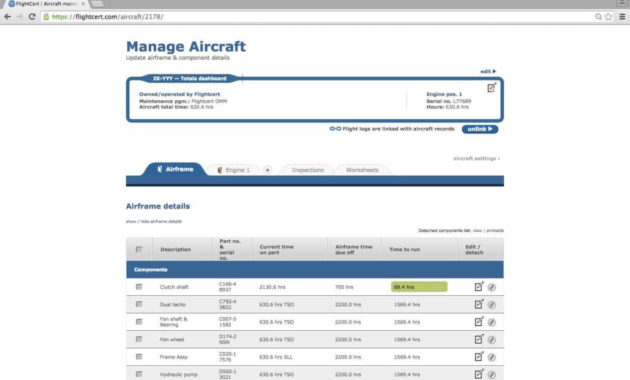Viewport: 630px width, 380px height.
Task: Edit the Hydraulic pump component
Action: pyautogui.click(x=479, y=374)
